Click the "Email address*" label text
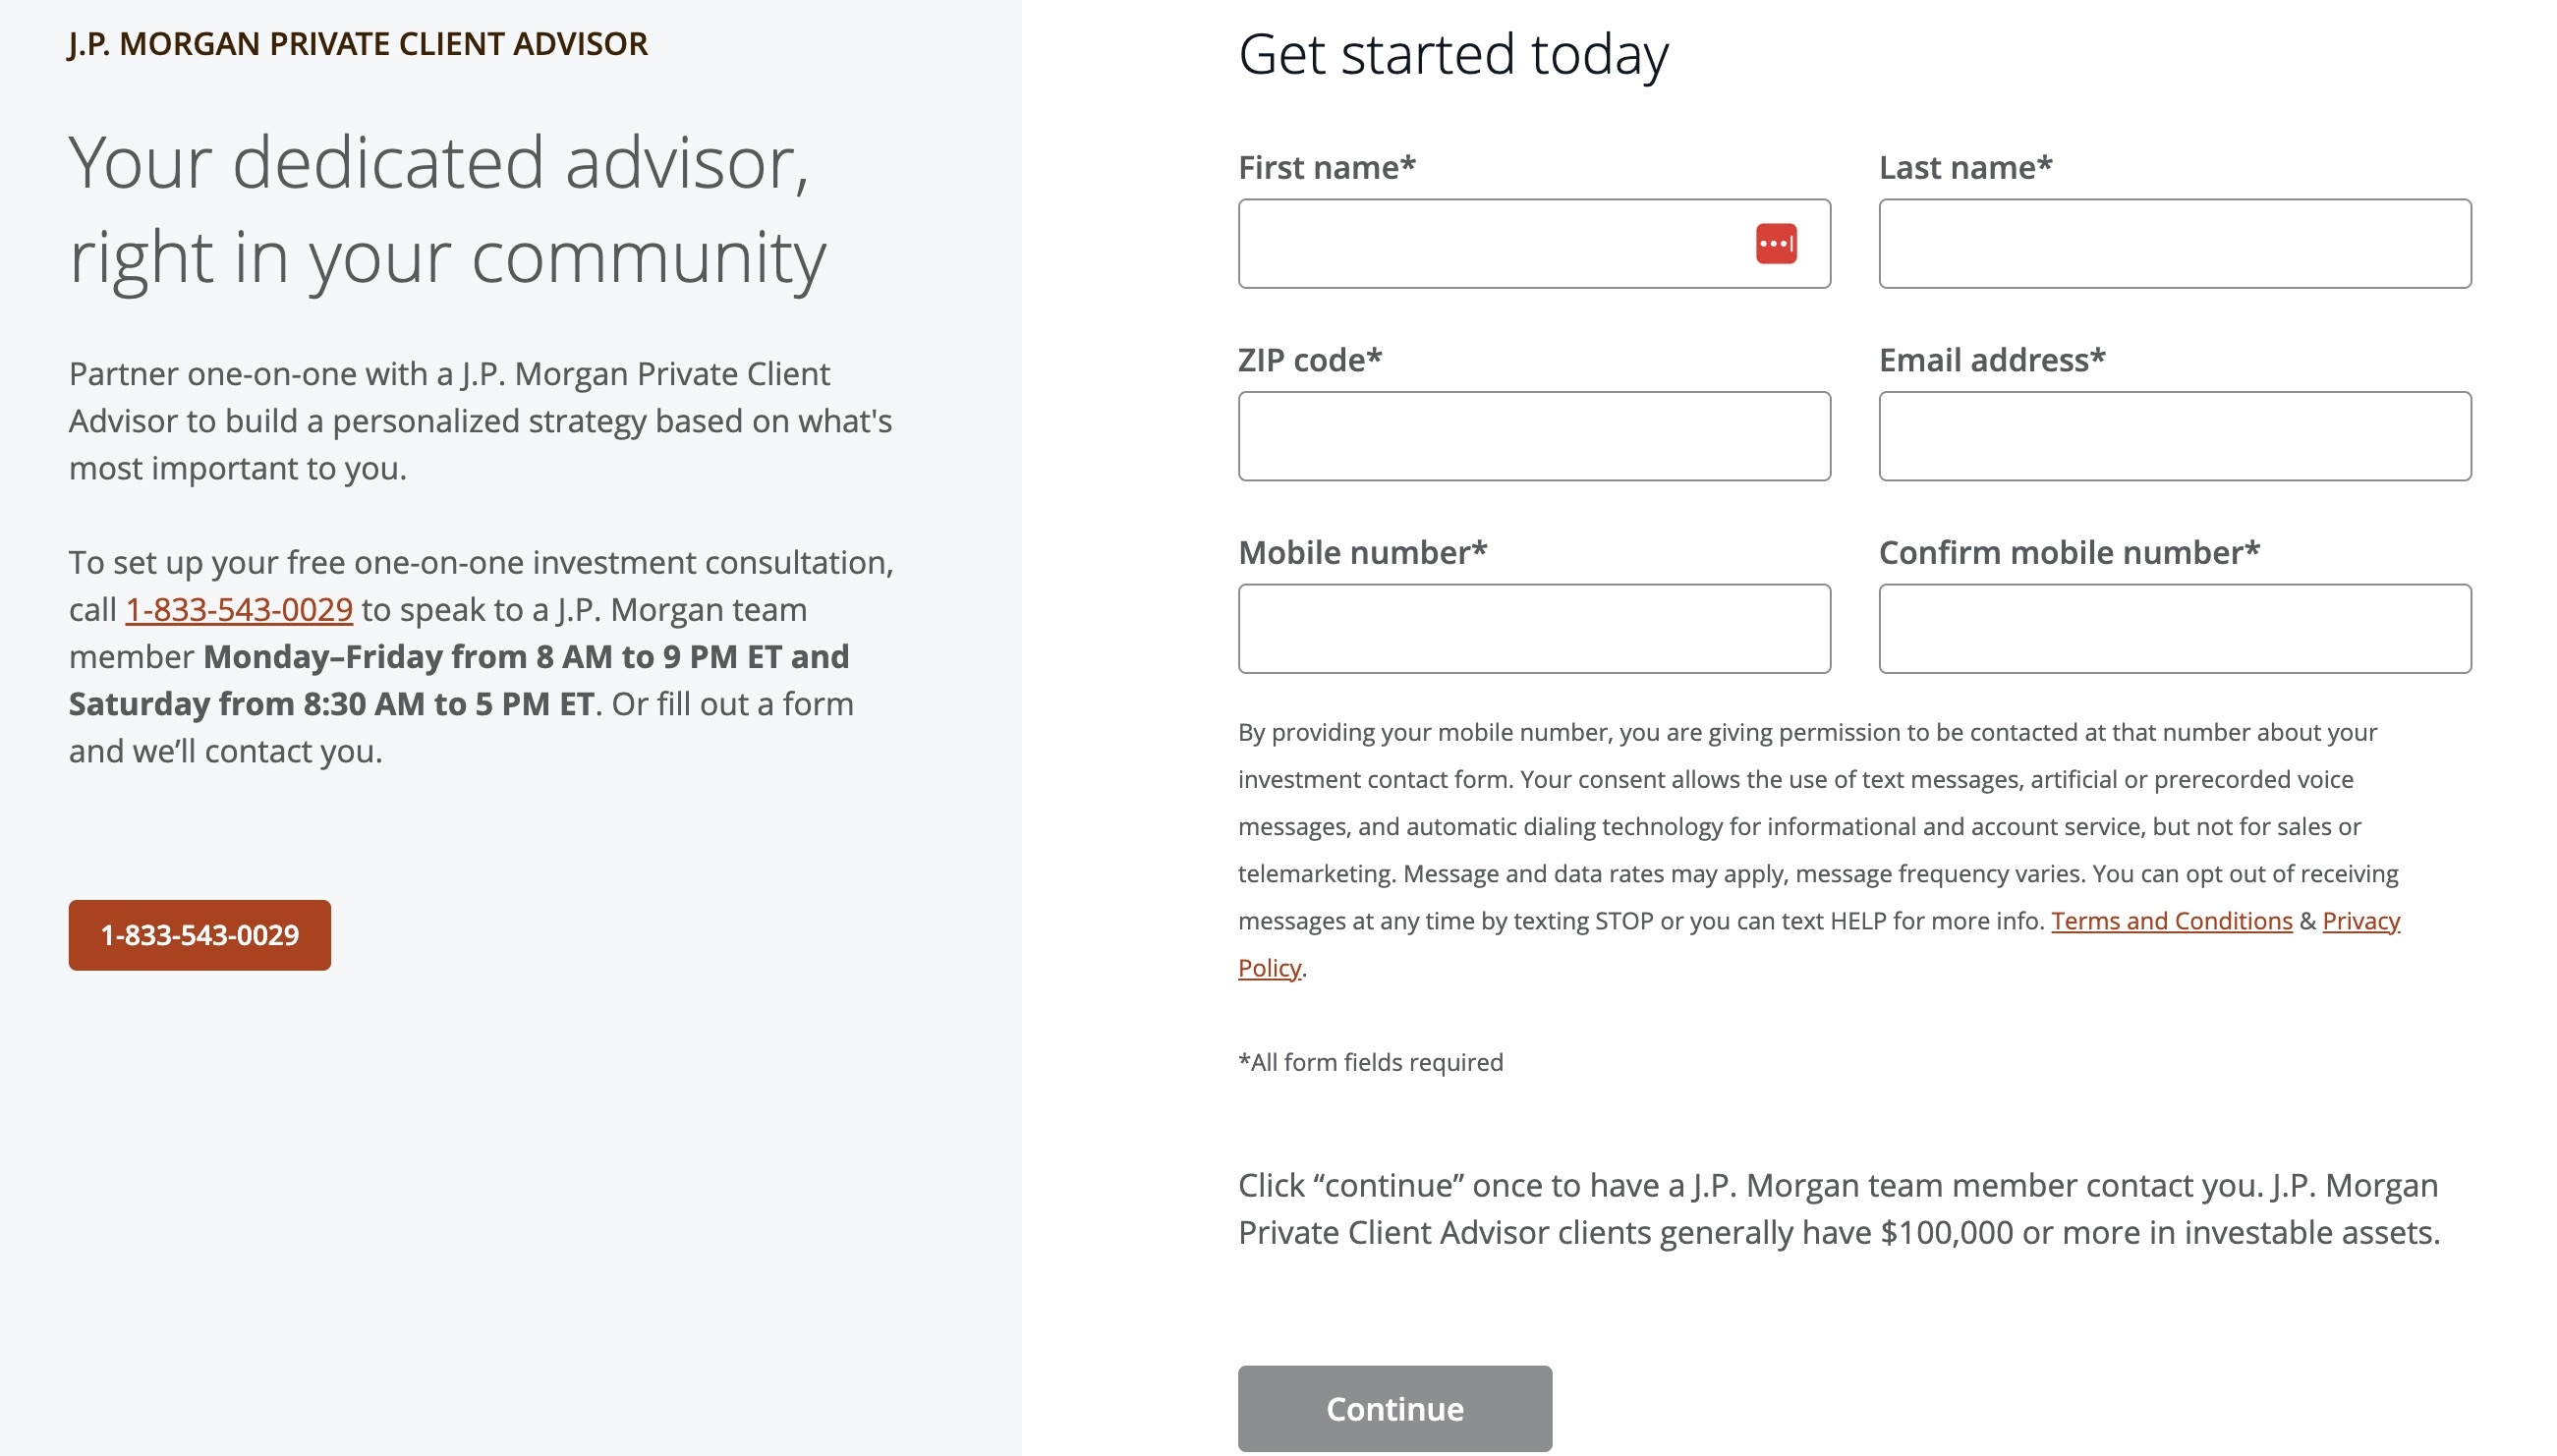The image size is (2557, 1456). click(x=1991, y=360)
